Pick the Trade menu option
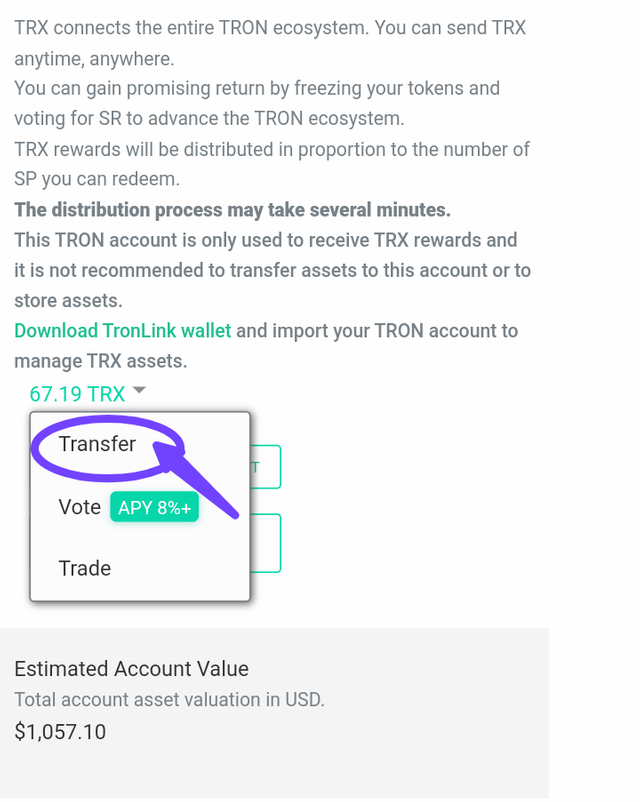 [x=85, y=568]
